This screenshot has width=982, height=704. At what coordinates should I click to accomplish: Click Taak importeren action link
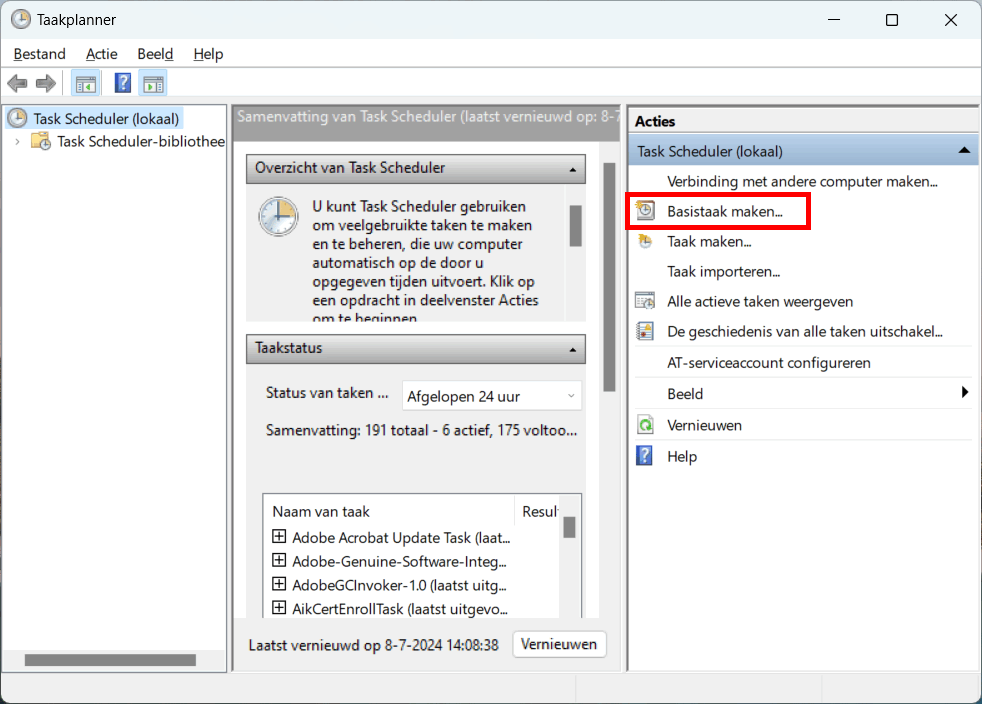(723, 271)
